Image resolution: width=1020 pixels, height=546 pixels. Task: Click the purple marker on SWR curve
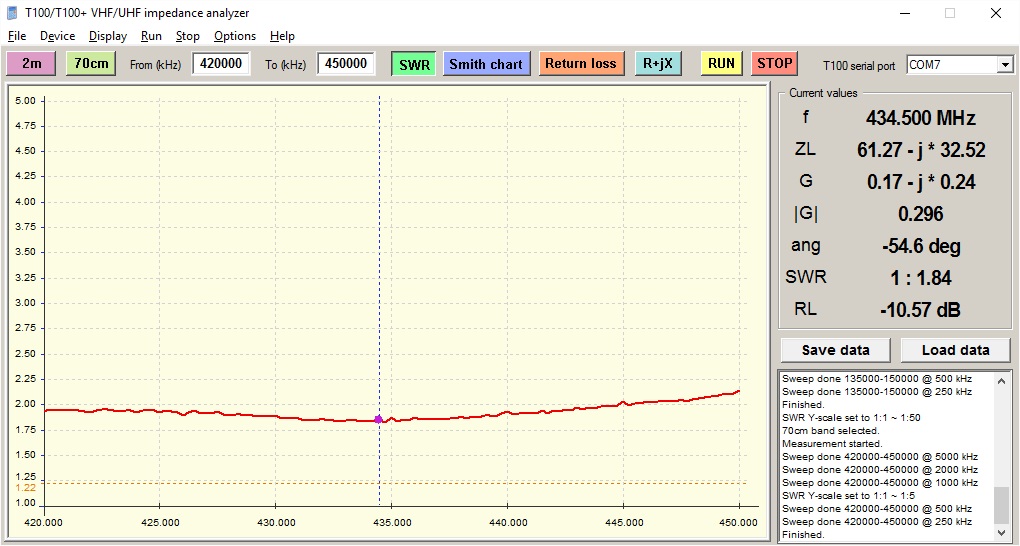(378, 419)
